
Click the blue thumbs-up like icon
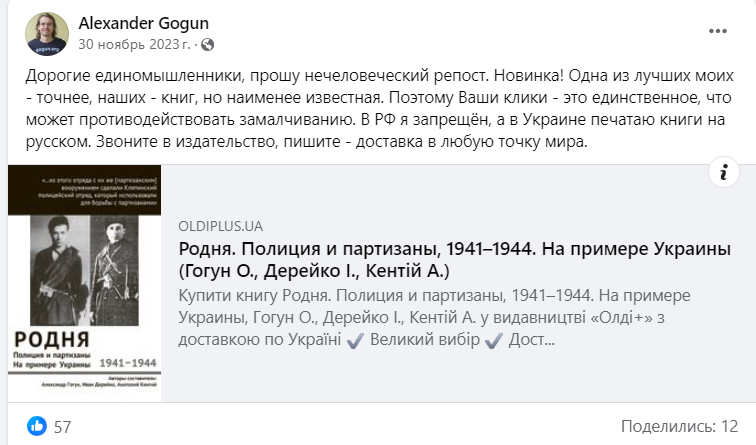click(x=37, y=426)
